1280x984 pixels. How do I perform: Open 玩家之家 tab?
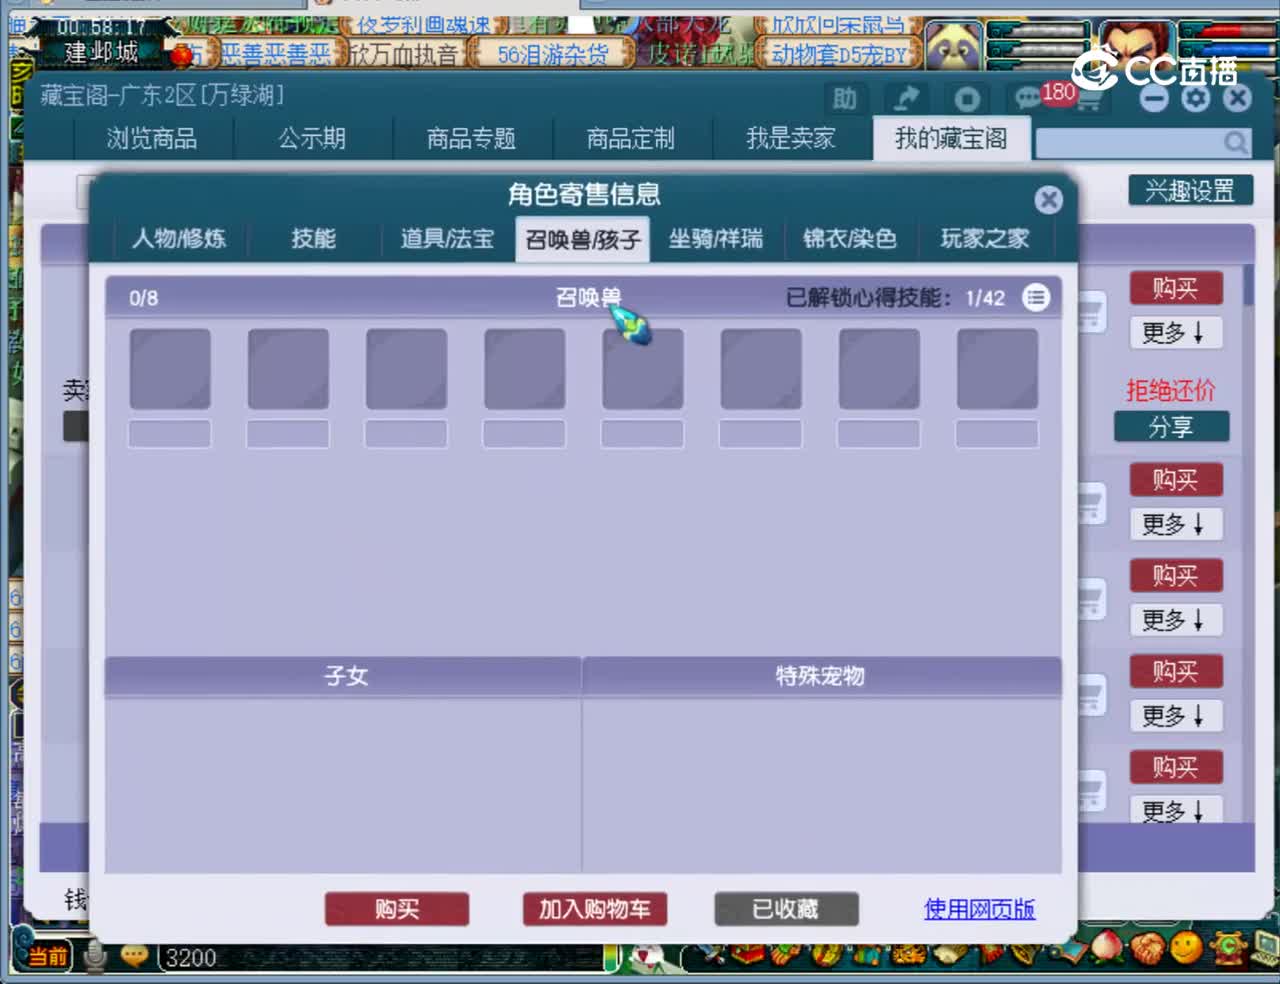tap(985, 239)
